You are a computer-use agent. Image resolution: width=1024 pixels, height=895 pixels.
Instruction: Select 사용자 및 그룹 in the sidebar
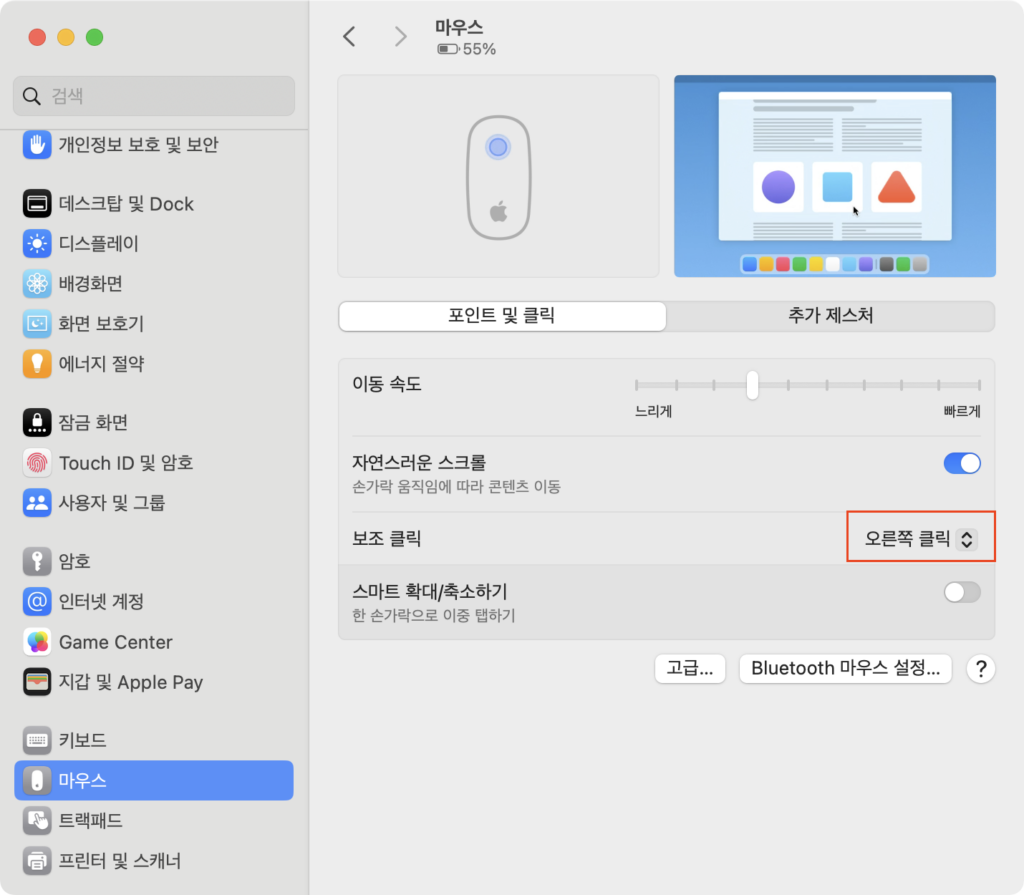154,502
